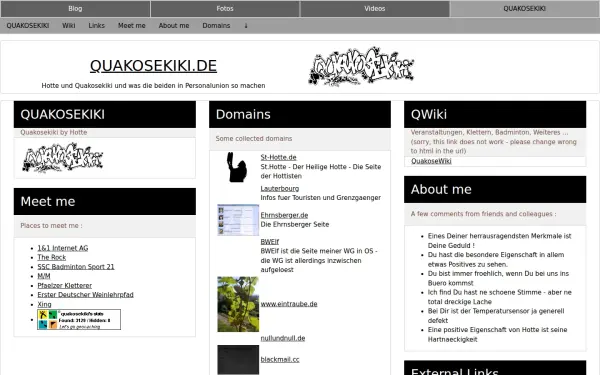600x375 pixels.
Task: Open the Domains submenu item
Action: tap(216, 26)
